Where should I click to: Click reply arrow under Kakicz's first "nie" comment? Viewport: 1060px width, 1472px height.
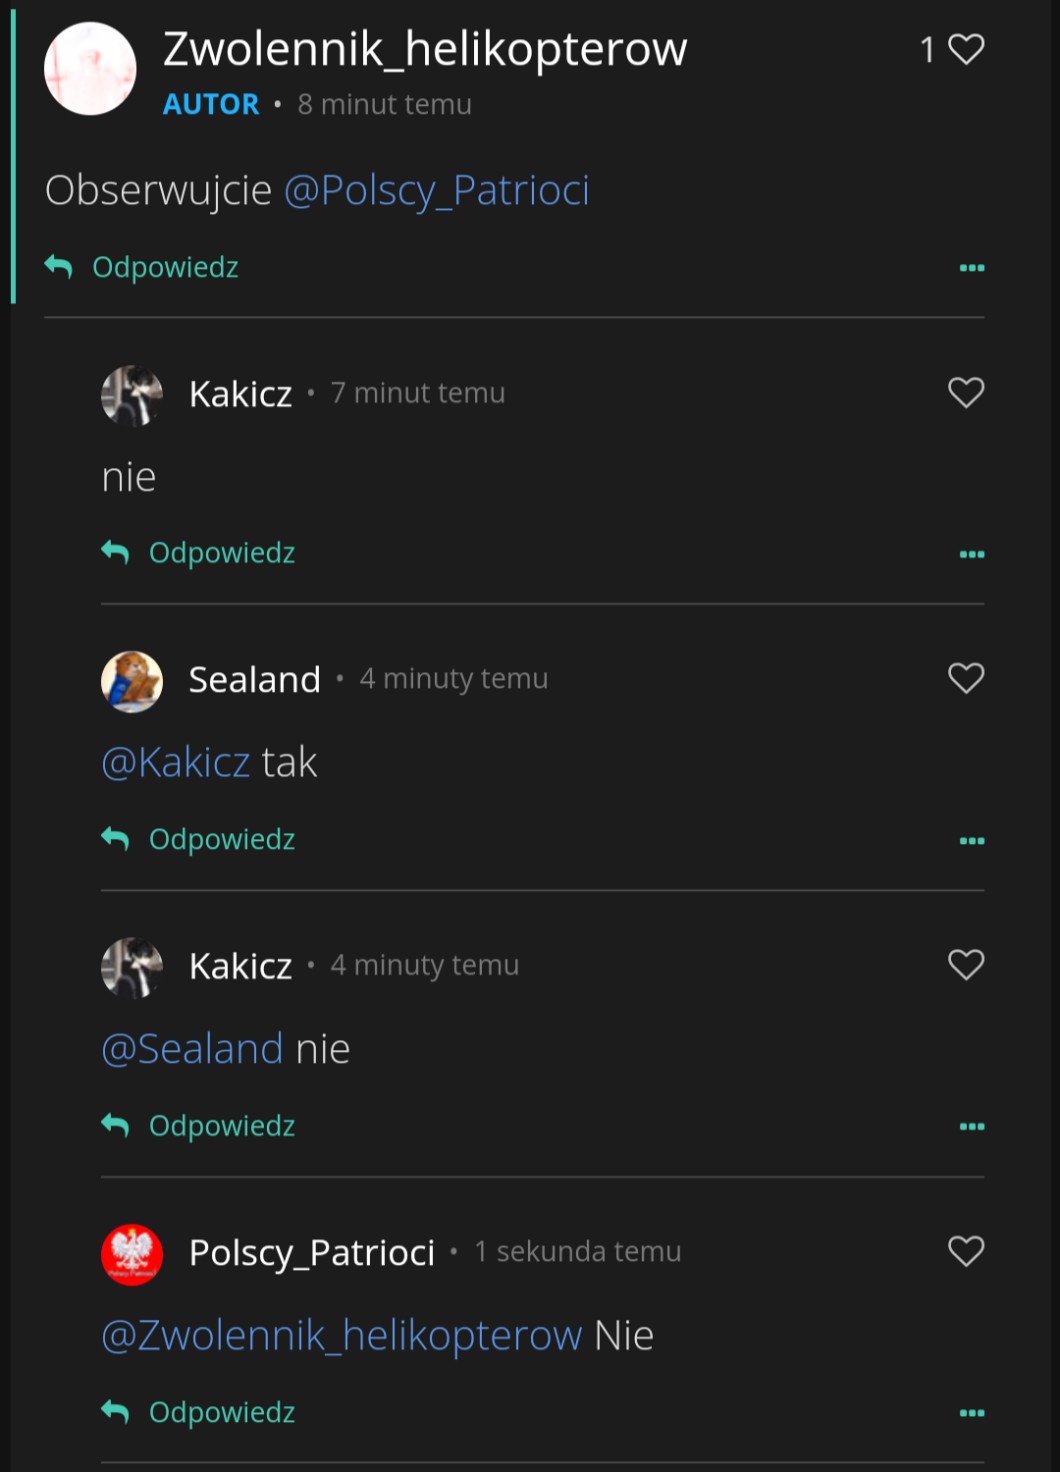click(116, 552)
